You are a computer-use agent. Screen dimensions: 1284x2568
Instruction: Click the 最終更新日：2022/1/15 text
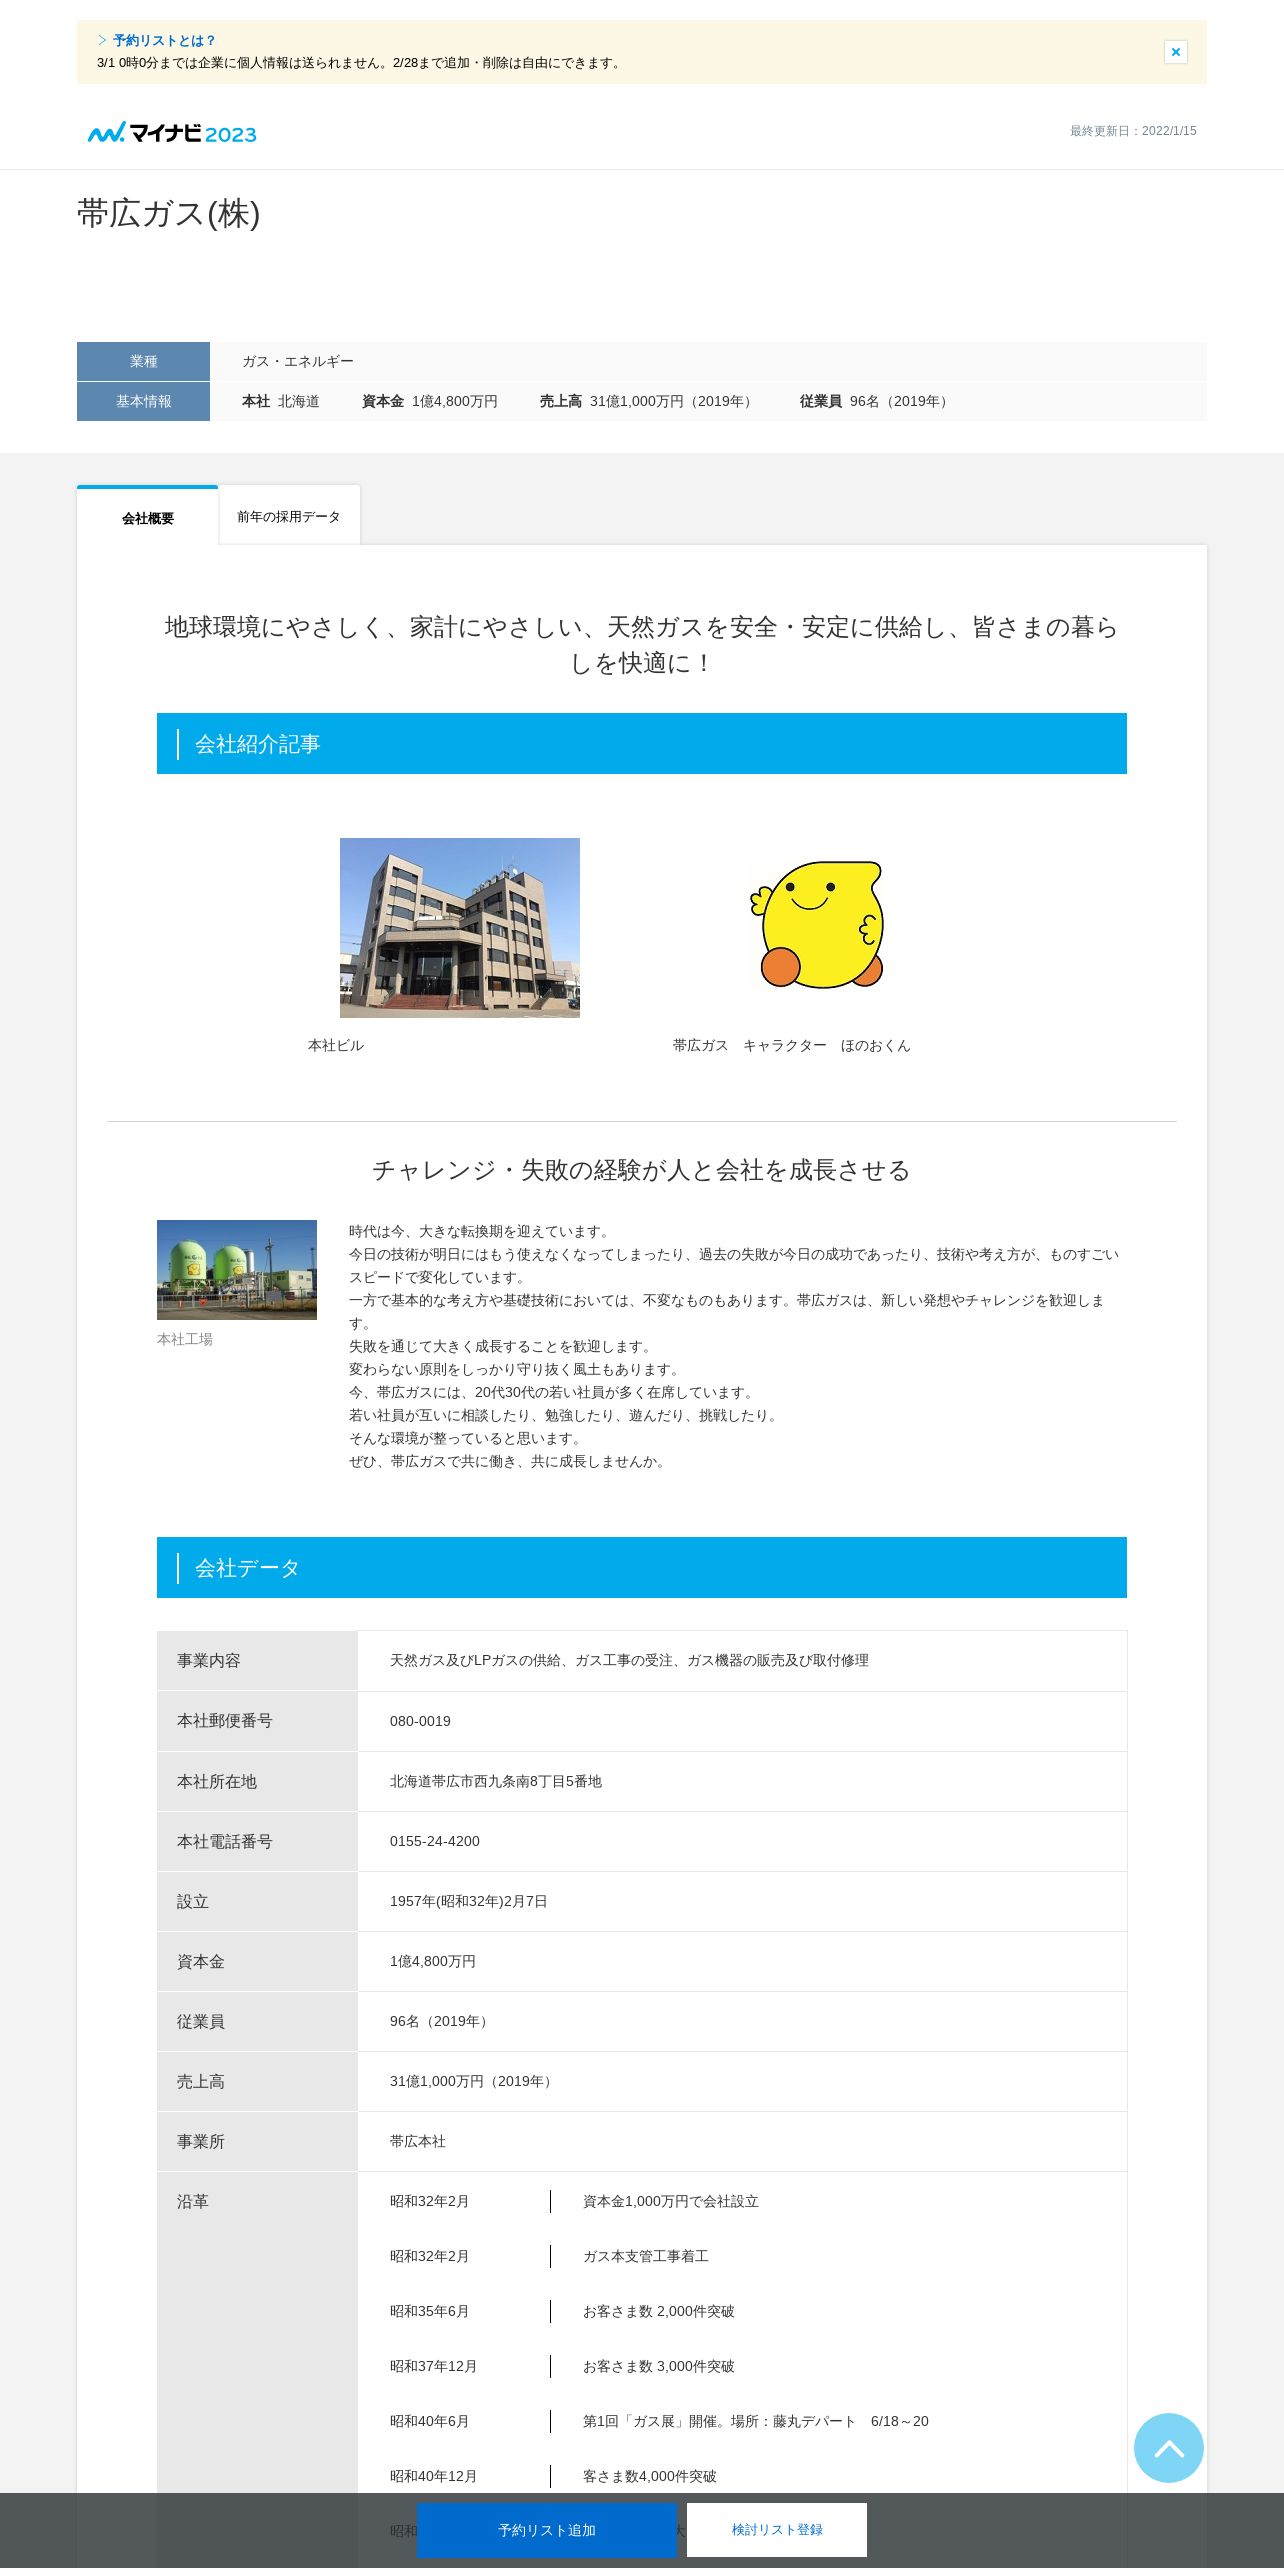1133,131
